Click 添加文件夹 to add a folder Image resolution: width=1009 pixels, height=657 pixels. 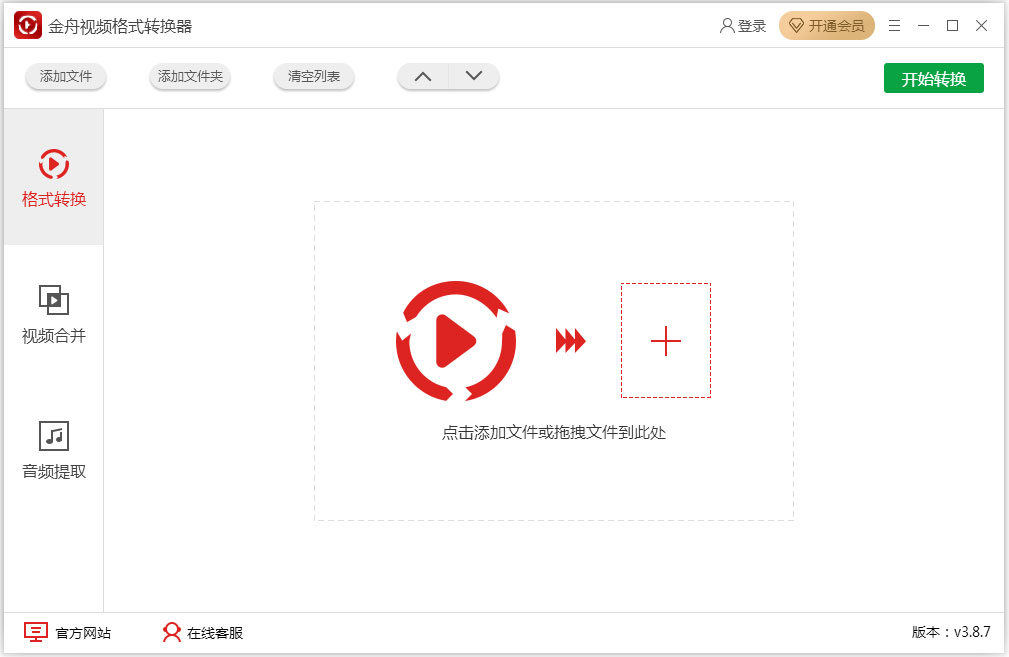pyautogui.click(x=189, y=77)
